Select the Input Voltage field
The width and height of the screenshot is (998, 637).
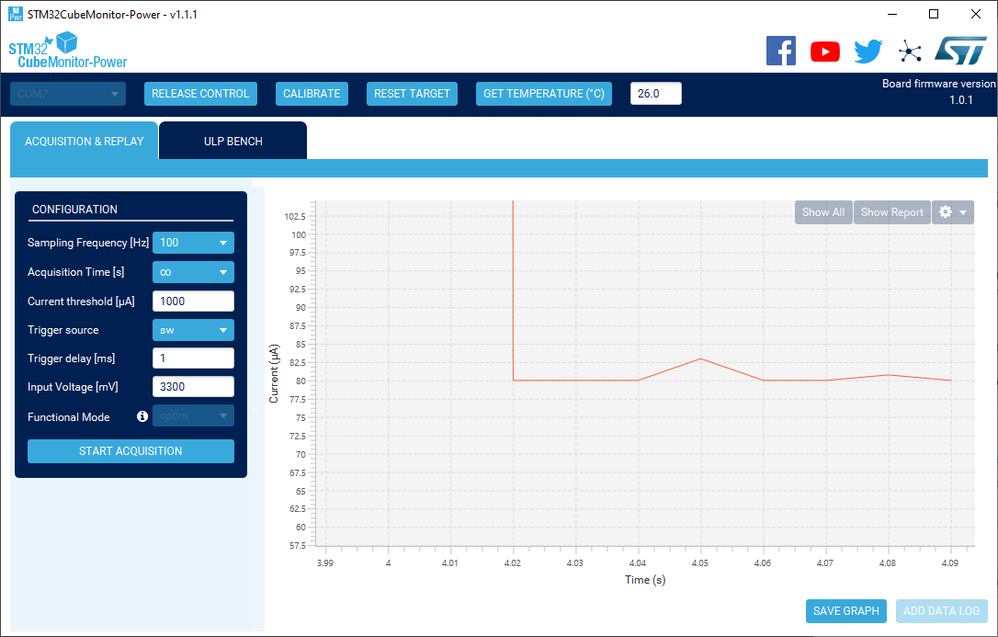(x=193, y=387)
